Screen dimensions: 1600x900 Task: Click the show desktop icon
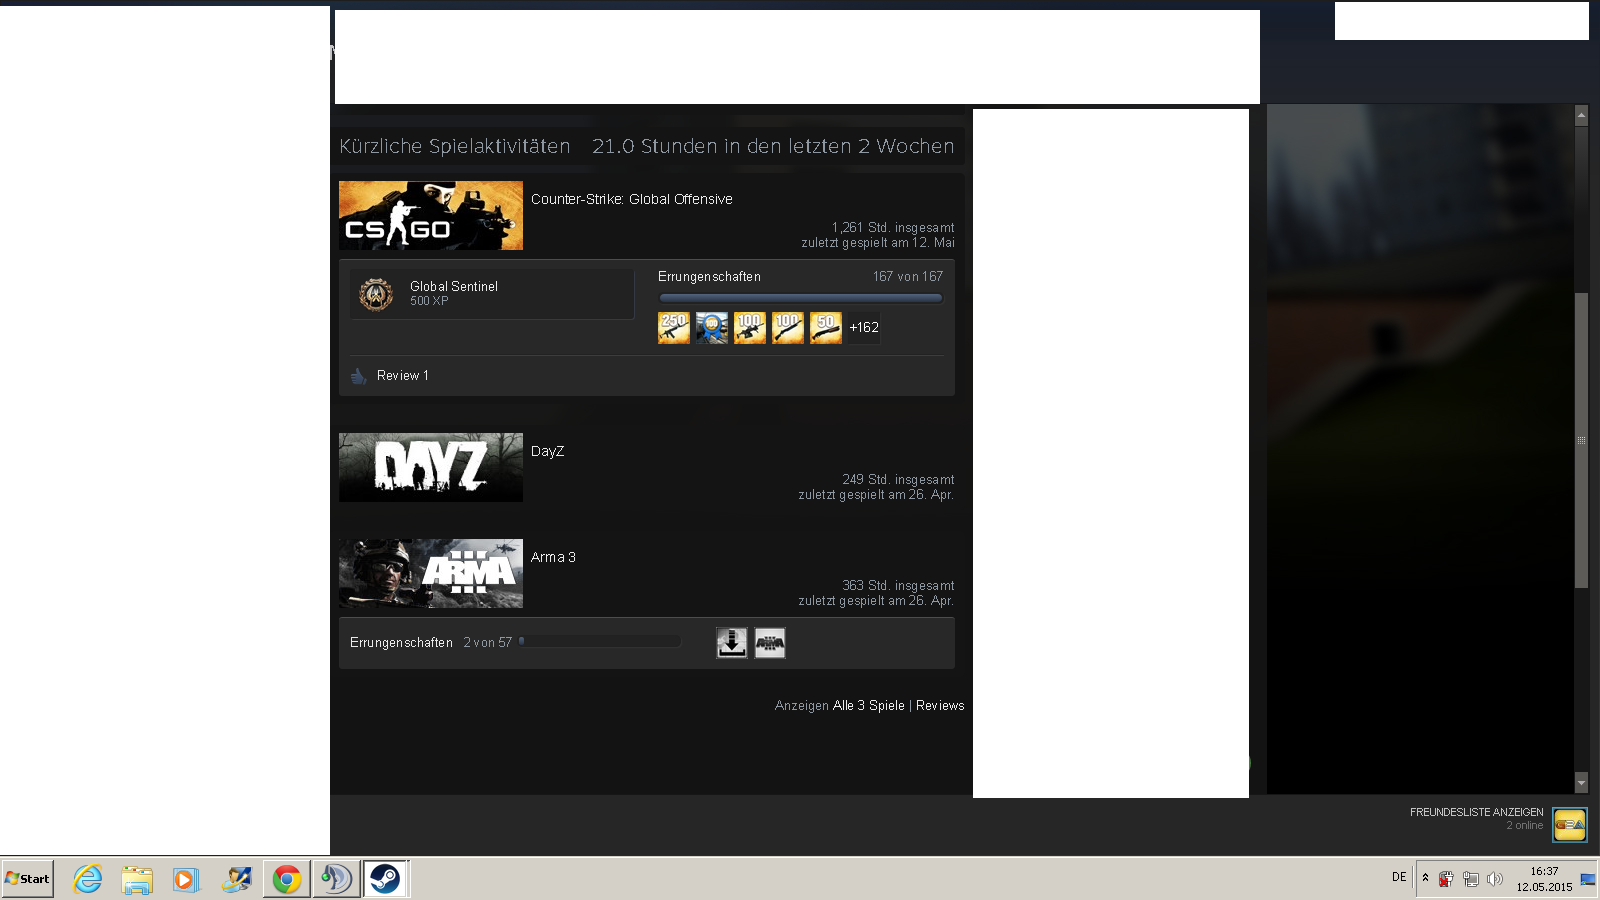(1588, 879)
